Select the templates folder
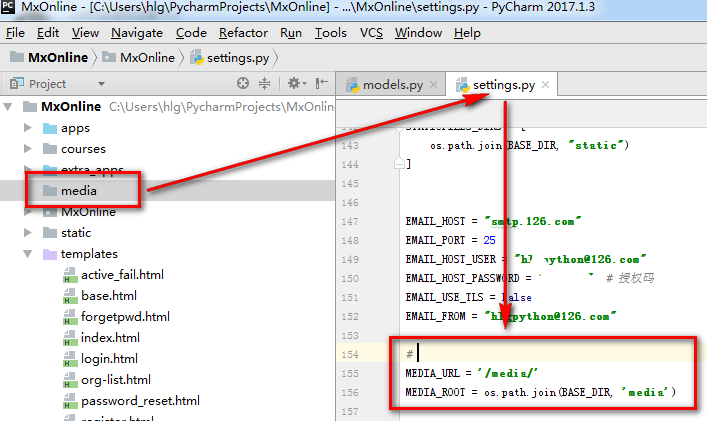This screenshot has width=707, height=421. tap(89, 254)
